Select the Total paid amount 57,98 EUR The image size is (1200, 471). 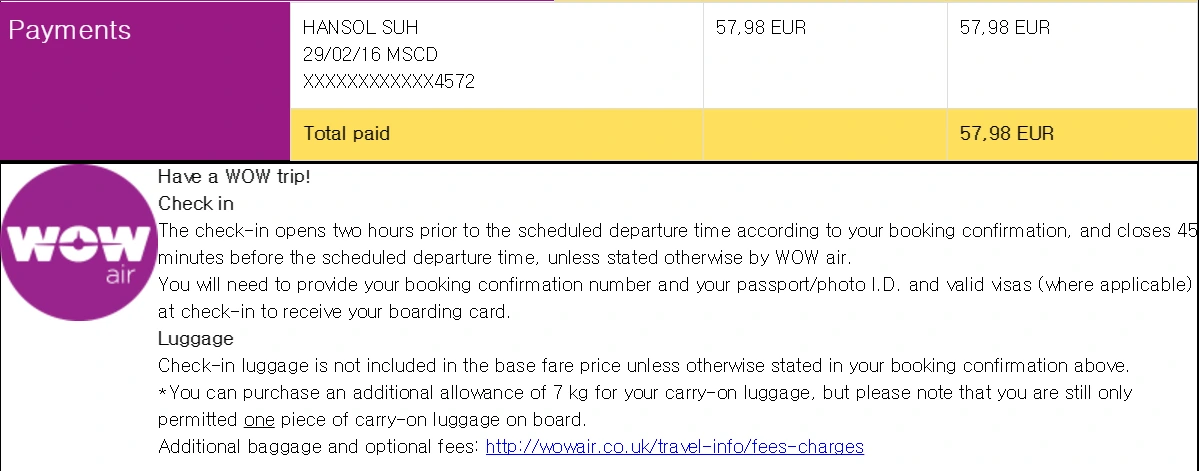point(1006,133)
